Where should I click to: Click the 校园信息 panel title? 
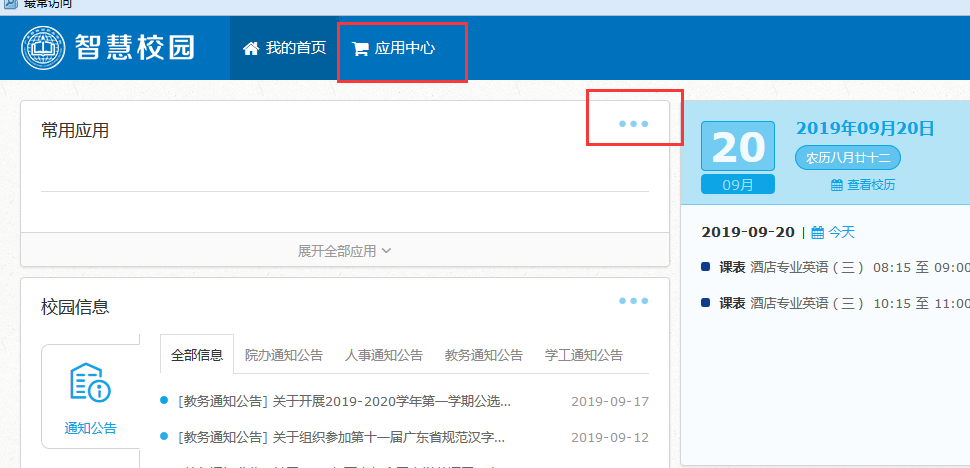(75, 307)
